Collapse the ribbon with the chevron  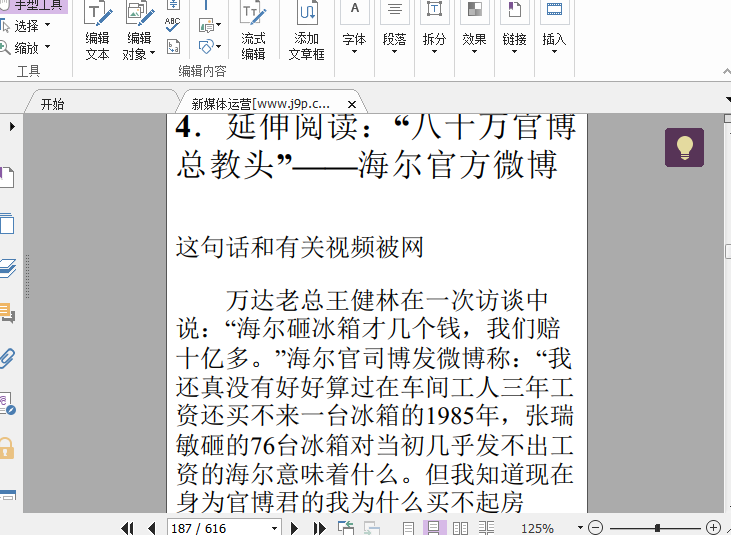click(x=726, y=71)
